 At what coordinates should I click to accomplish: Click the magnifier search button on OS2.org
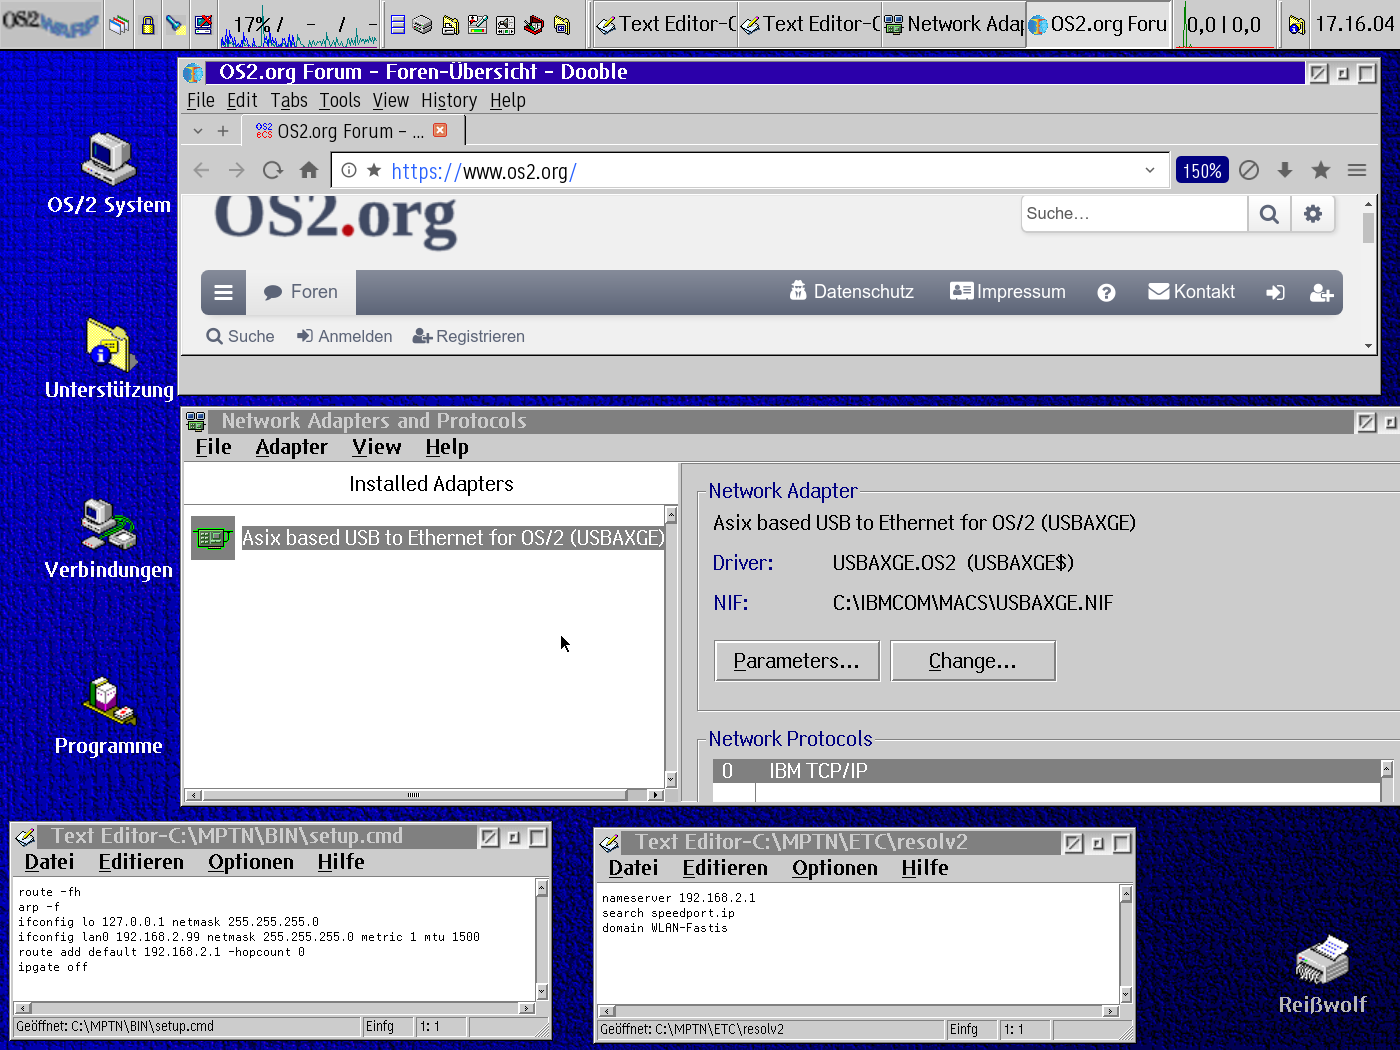1269,213
